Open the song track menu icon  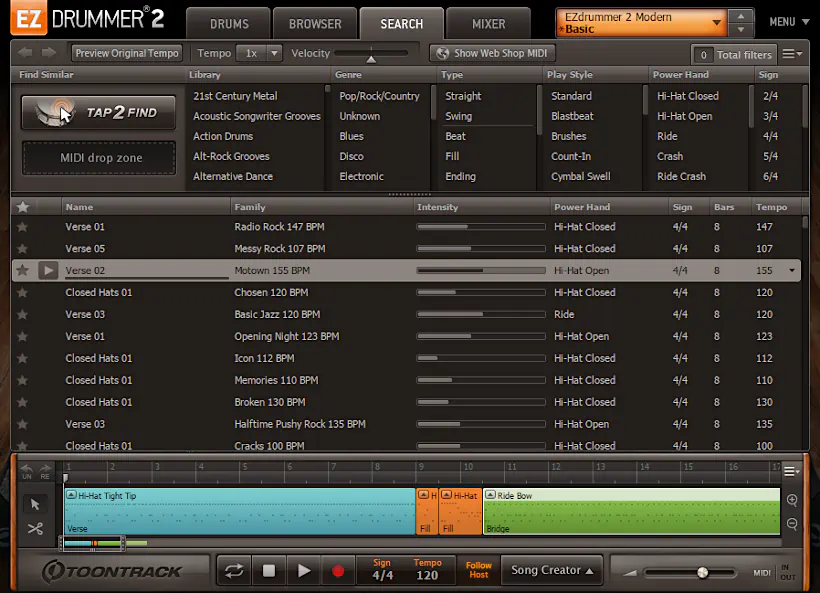point(791,471)
